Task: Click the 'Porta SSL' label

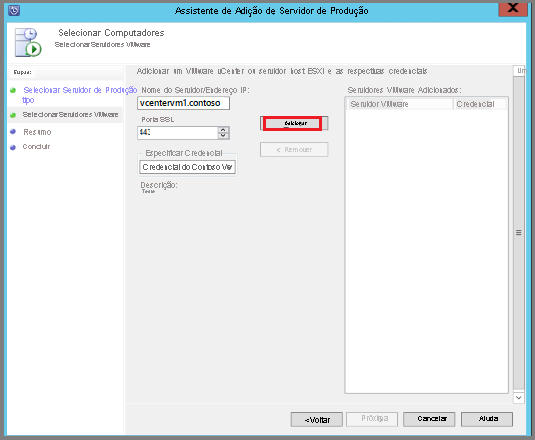Action: tap(158, 119)
